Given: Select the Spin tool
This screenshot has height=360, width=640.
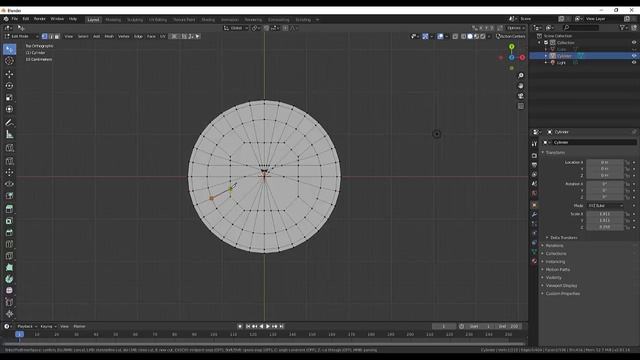Looking at the screenshot, I should (x=9, y=279).
